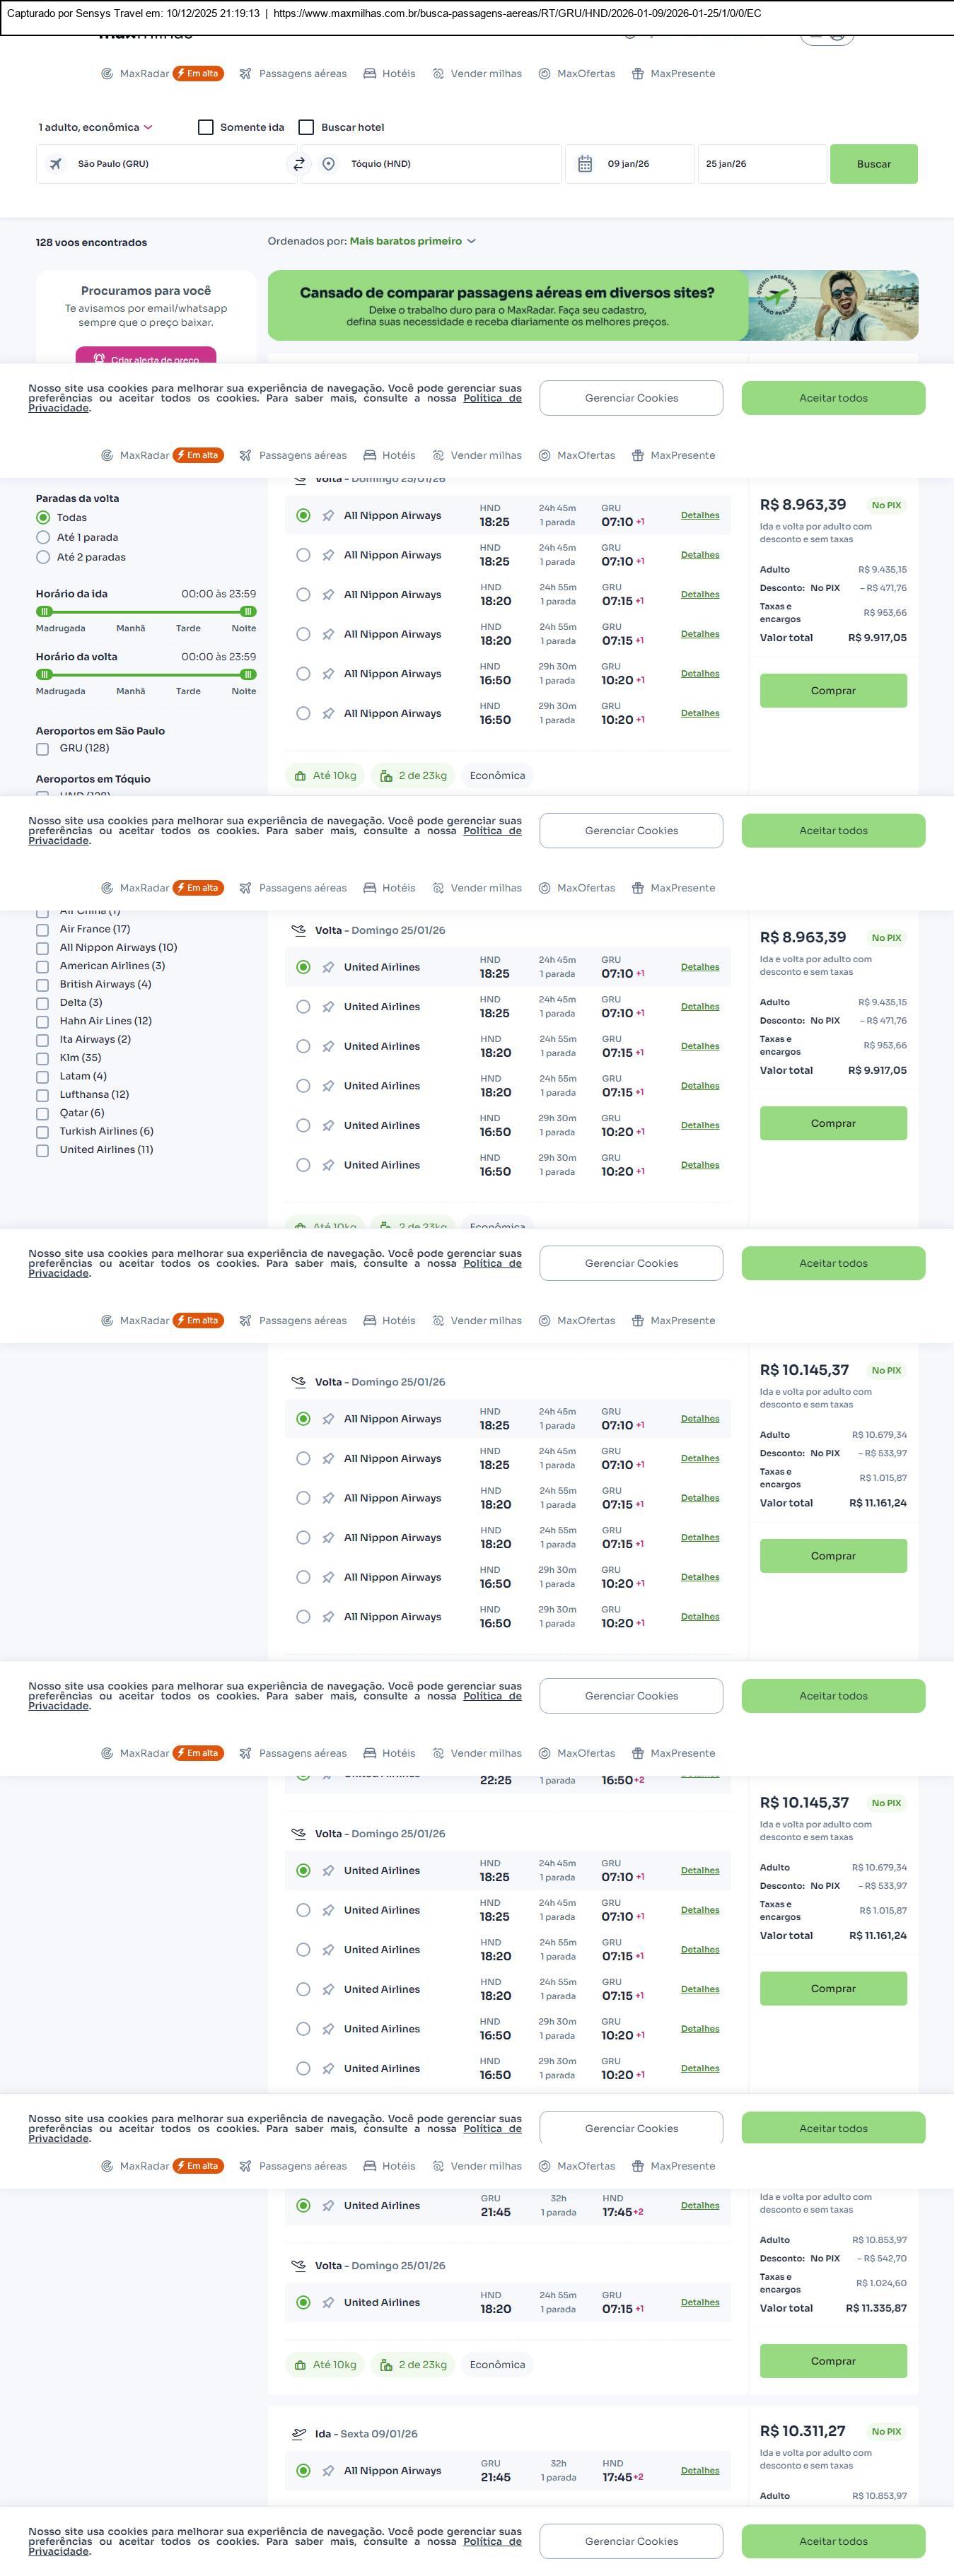Choose Até 2 paradas for return stops

(43, 557)
